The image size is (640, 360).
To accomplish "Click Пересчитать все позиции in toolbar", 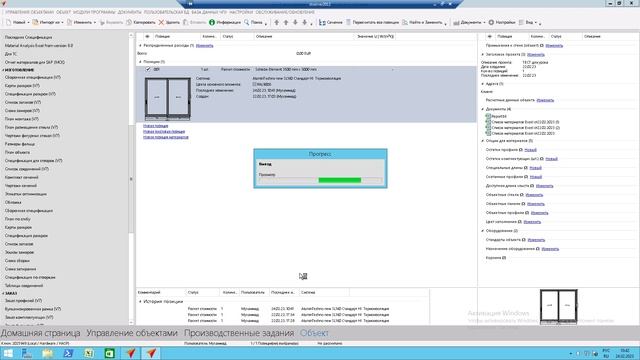I will (372, 22).
